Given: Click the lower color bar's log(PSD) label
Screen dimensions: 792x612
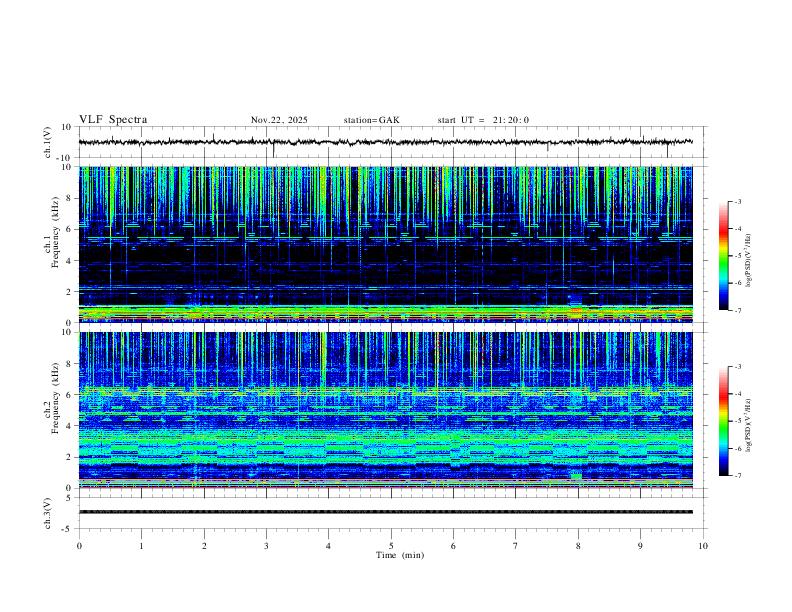Looking at the screenshot, I should 749,425.
